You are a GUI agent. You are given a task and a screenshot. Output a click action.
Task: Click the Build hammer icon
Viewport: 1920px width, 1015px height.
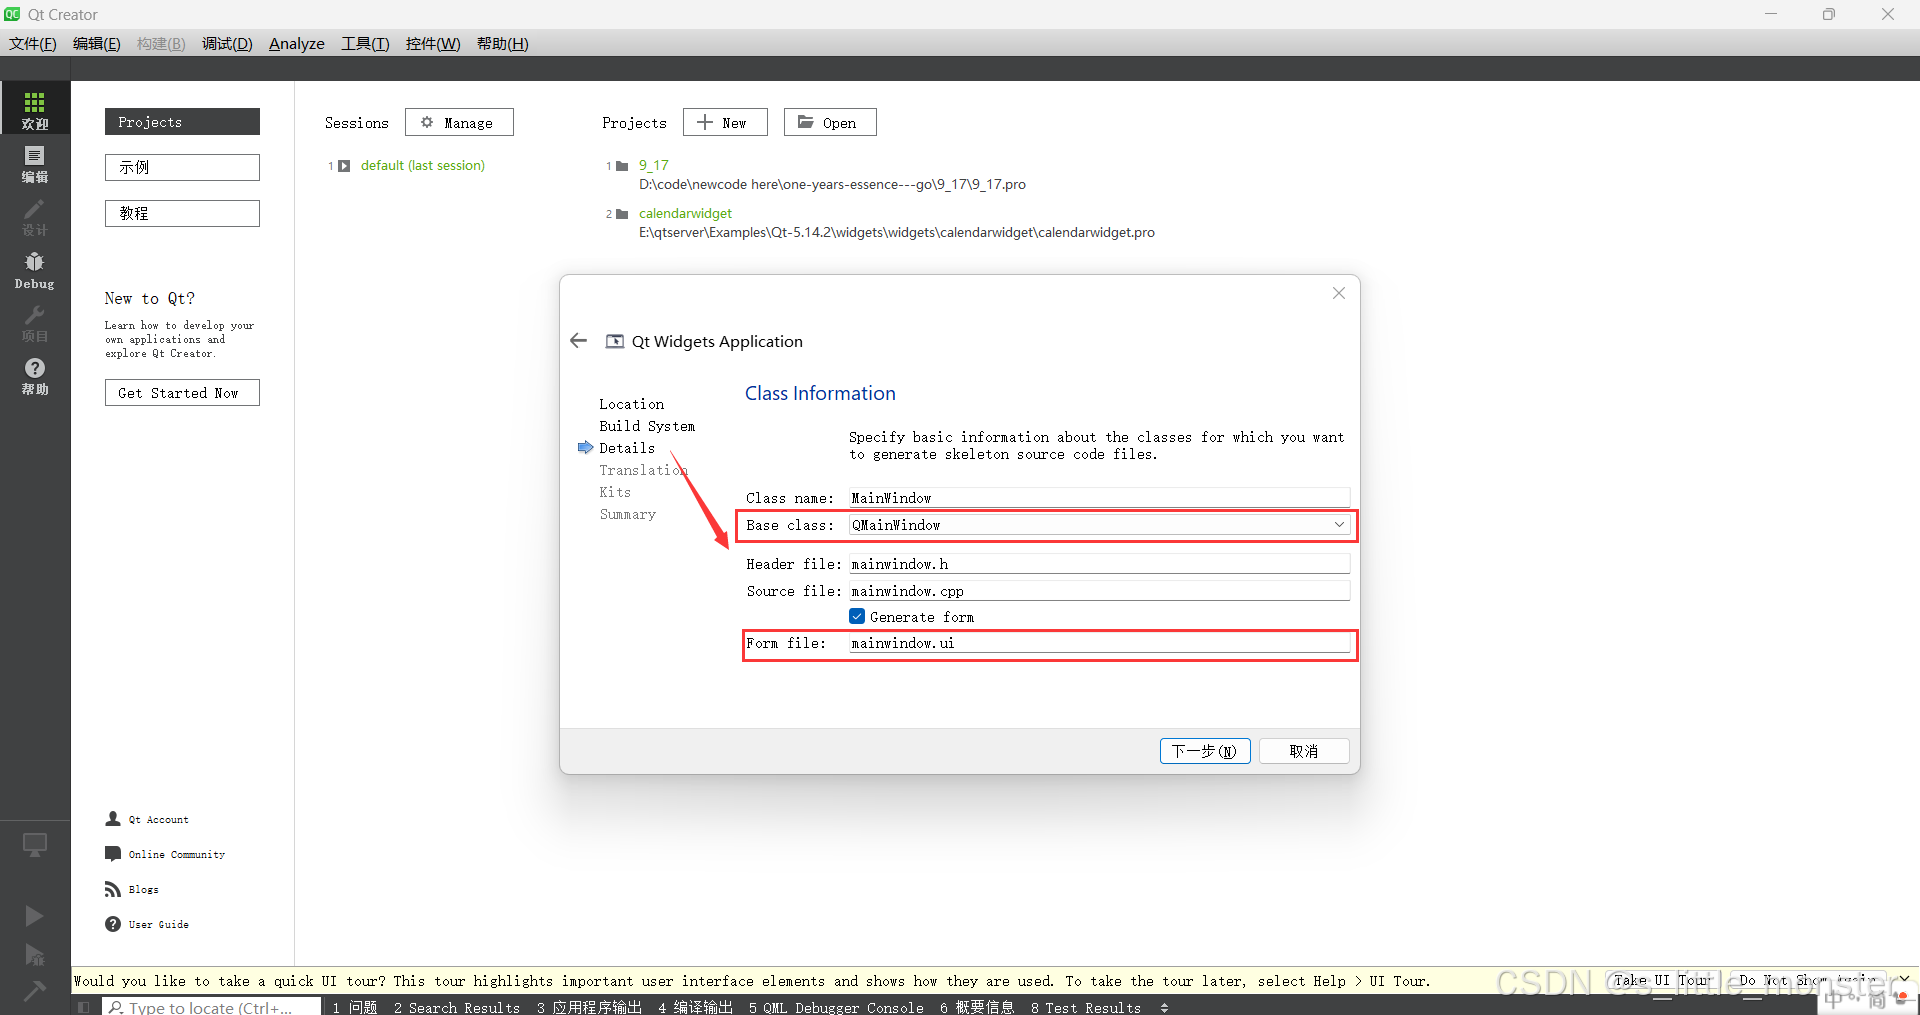[34, 991]
